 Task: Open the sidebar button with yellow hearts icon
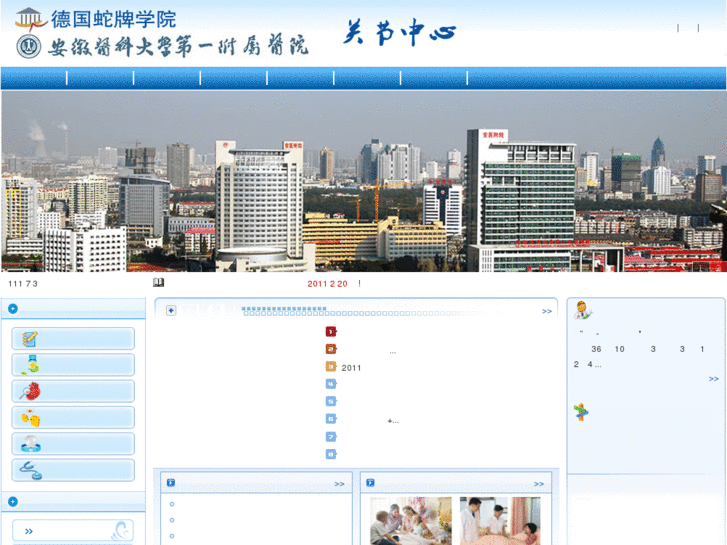(x=73, y=418)
